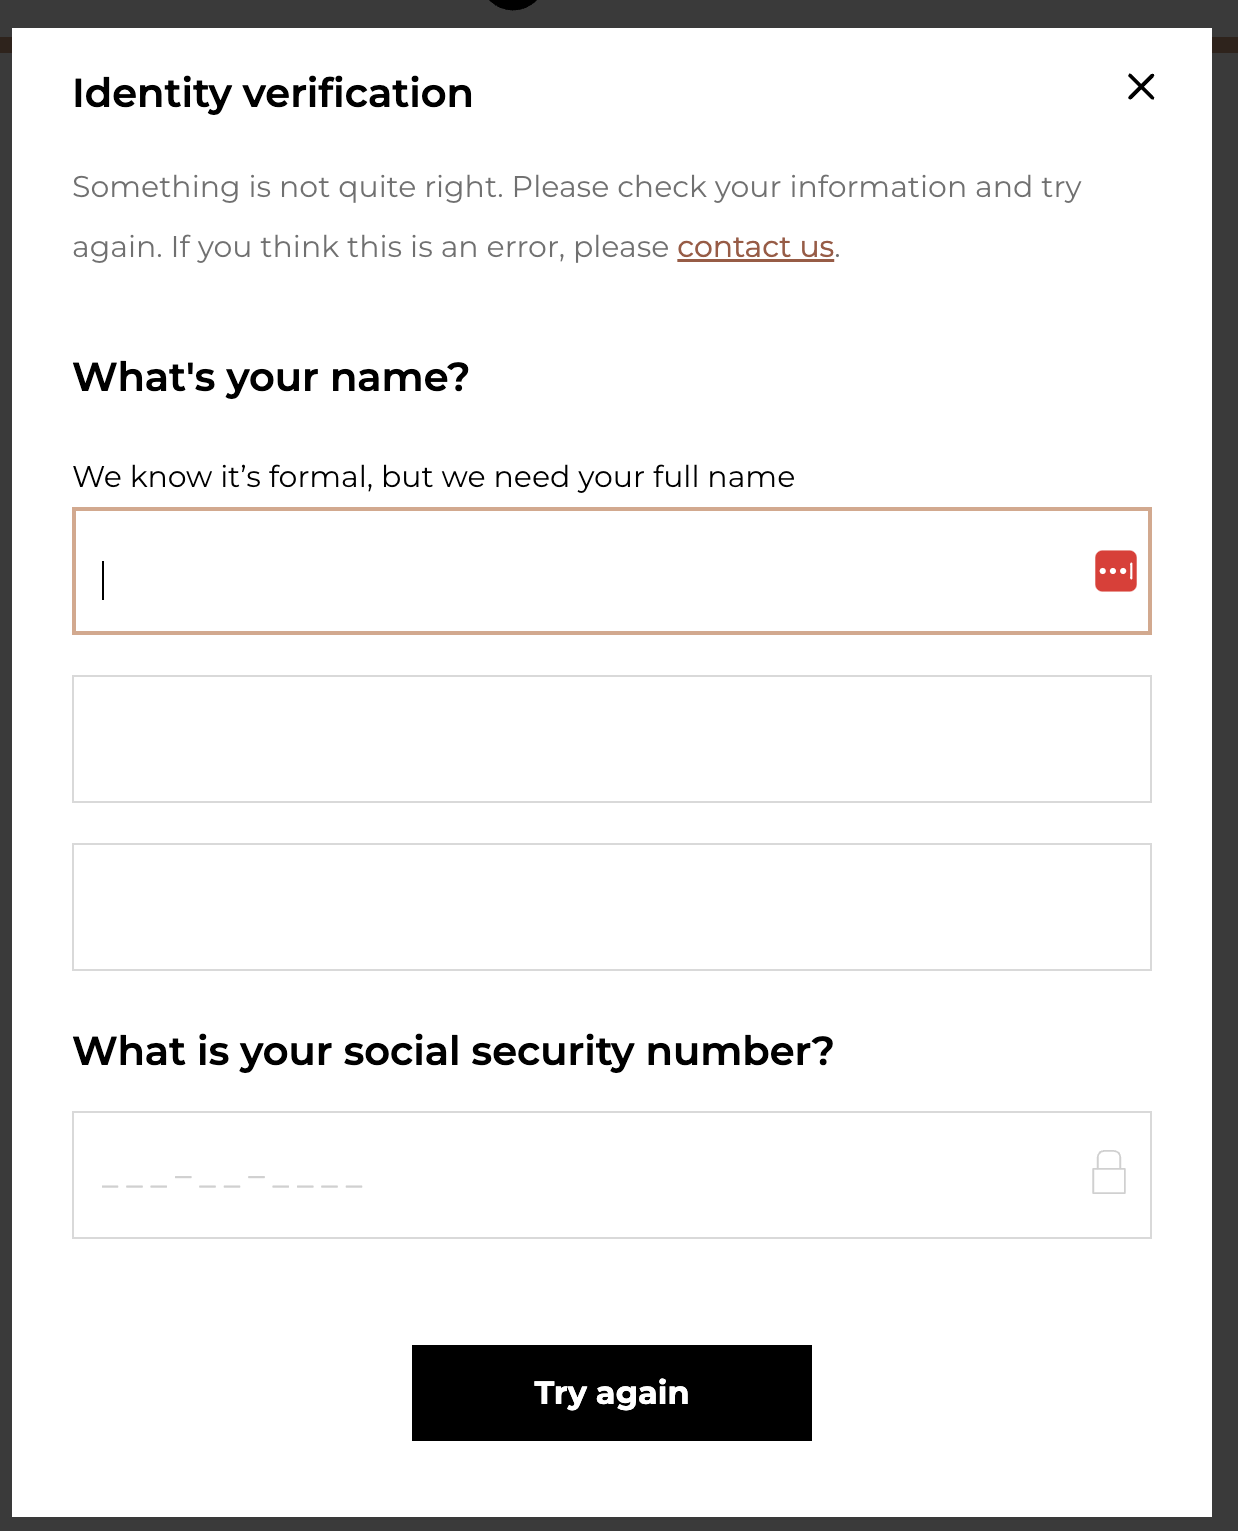Click the password manager icon in name field

click(1115, 571)
